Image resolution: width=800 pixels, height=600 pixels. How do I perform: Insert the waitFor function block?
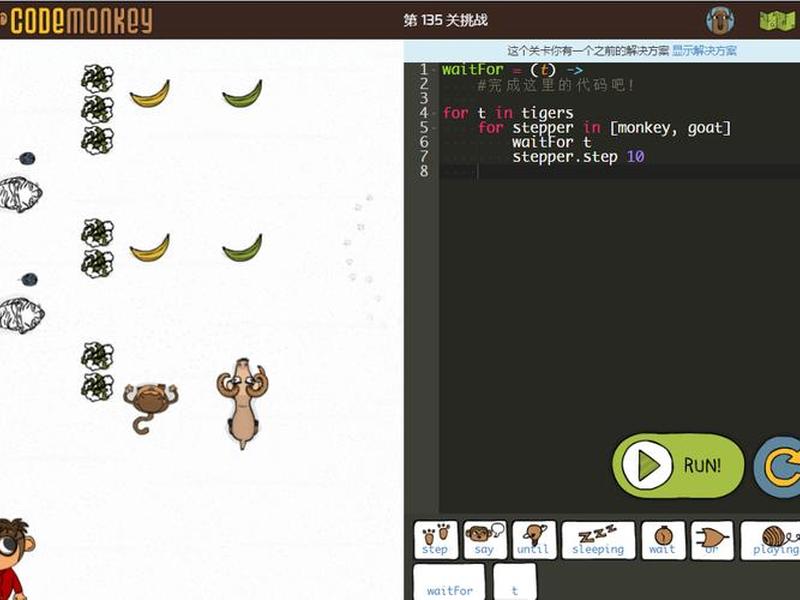[449, 582]
